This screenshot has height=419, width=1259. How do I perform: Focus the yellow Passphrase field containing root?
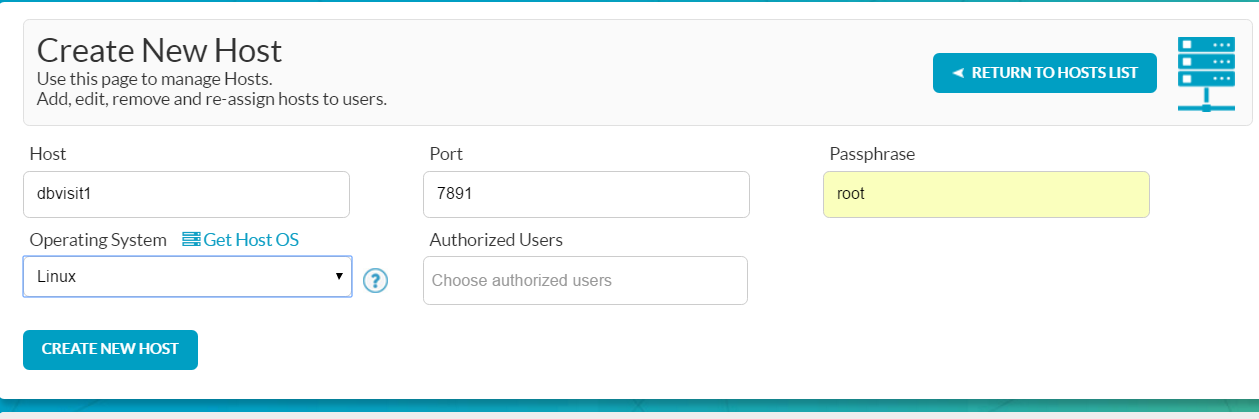[986, 194]
